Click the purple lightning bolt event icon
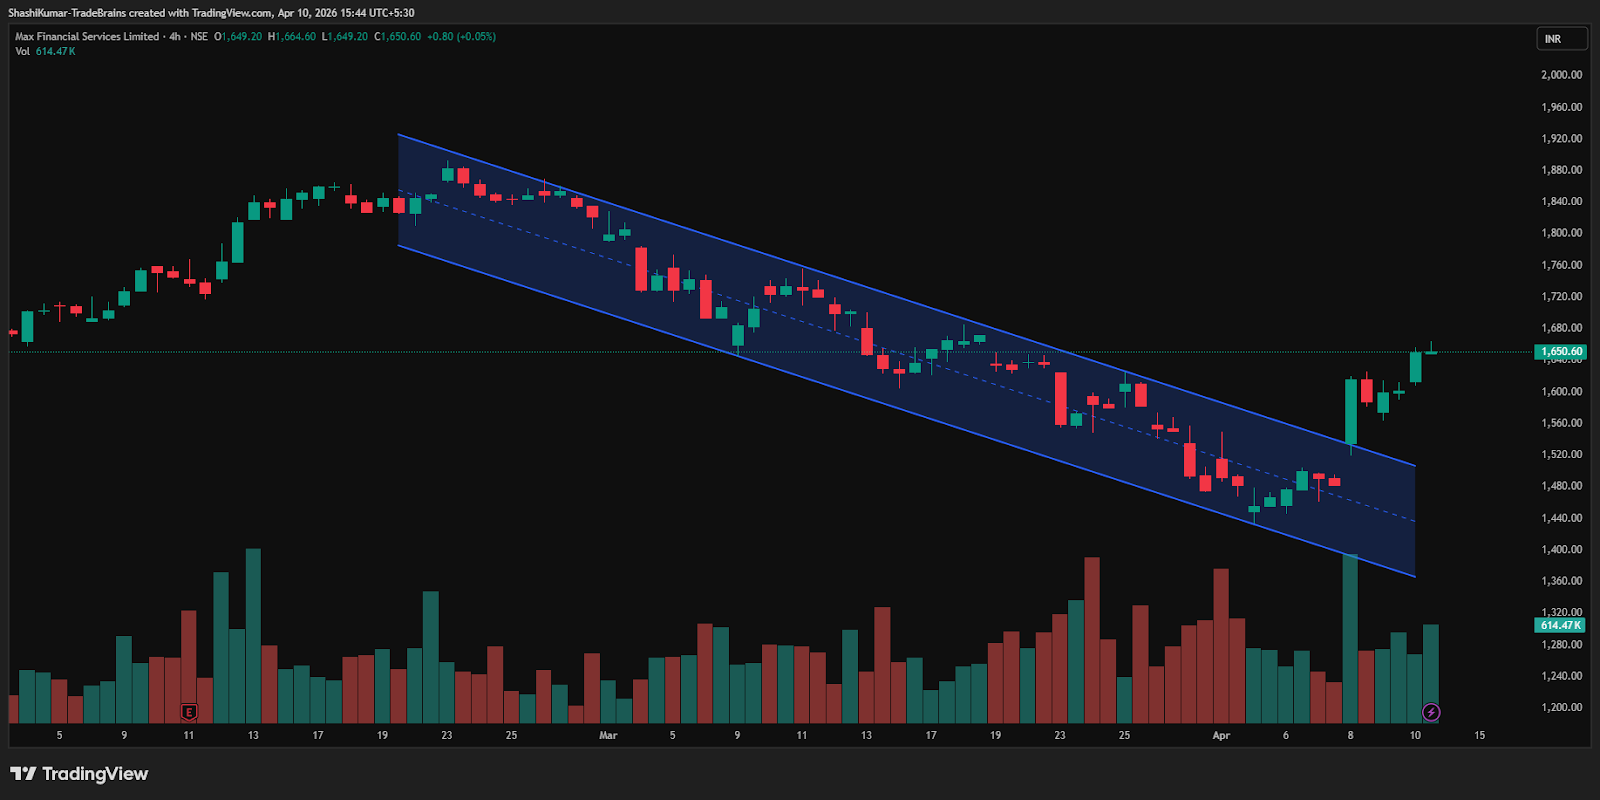 click(x=1431, y=712)
